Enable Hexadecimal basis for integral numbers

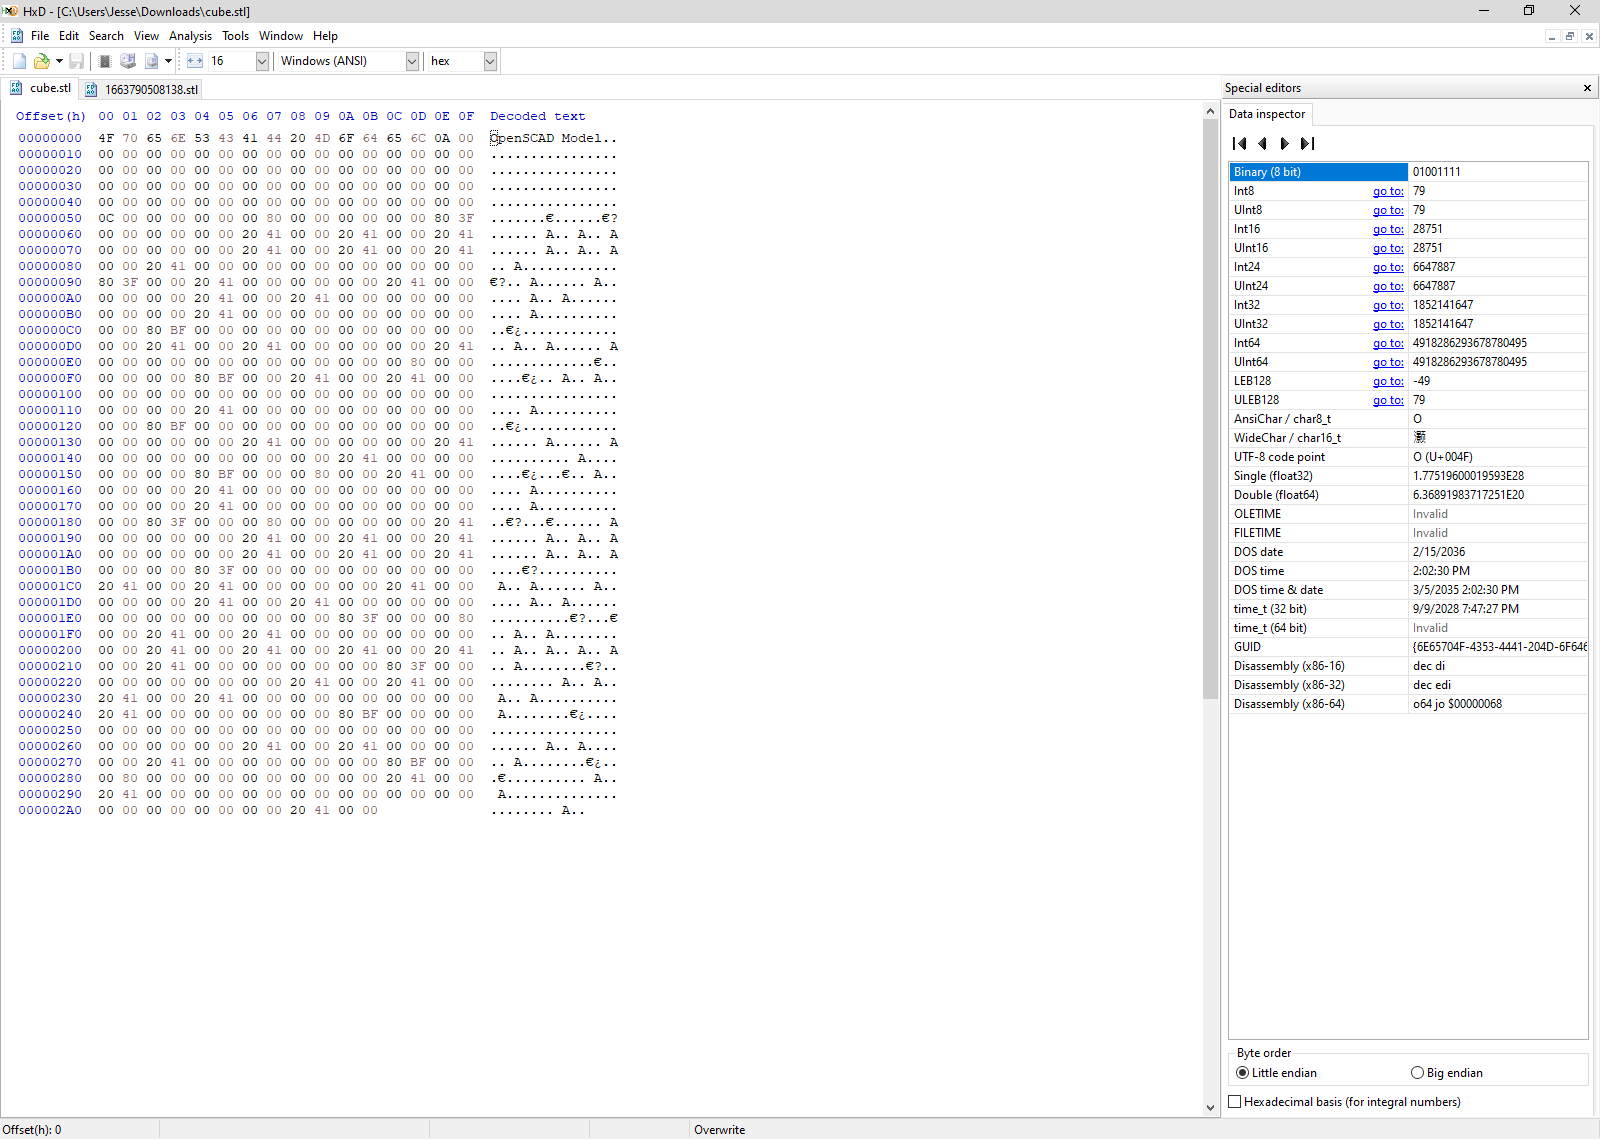click(1344, 1102)
